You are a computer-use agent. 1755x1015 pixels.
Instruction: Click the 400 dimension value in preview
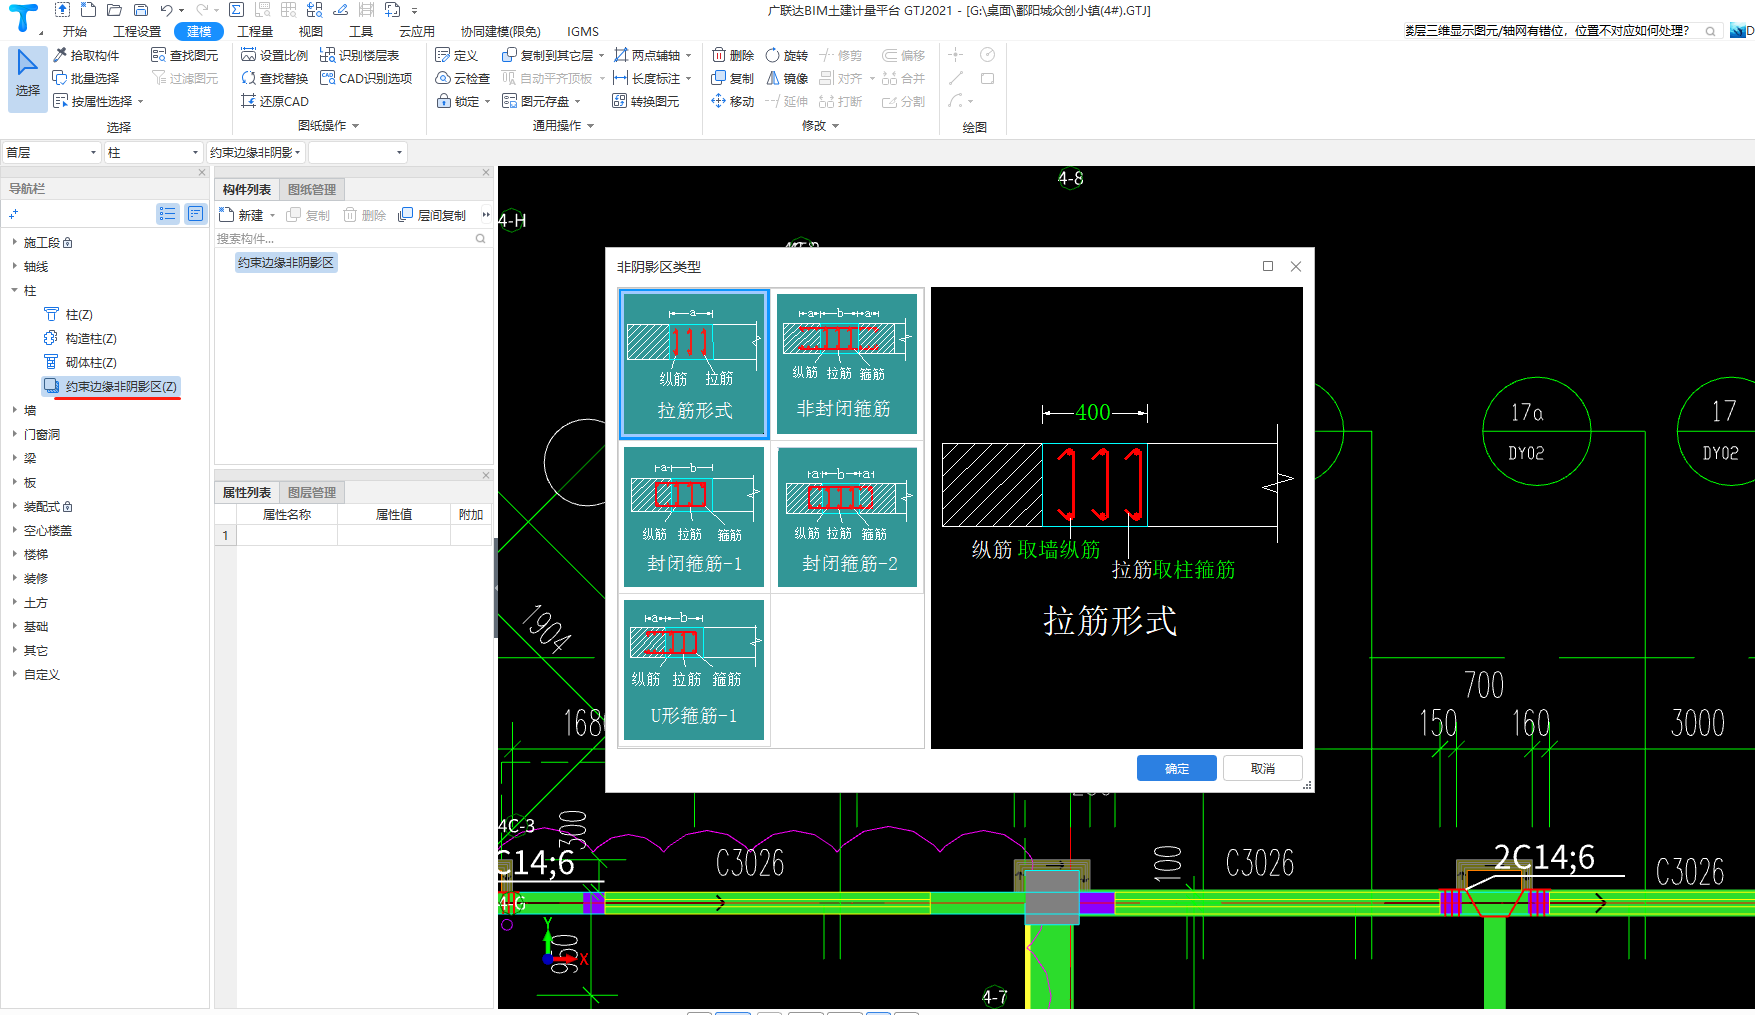(1093, 412)
